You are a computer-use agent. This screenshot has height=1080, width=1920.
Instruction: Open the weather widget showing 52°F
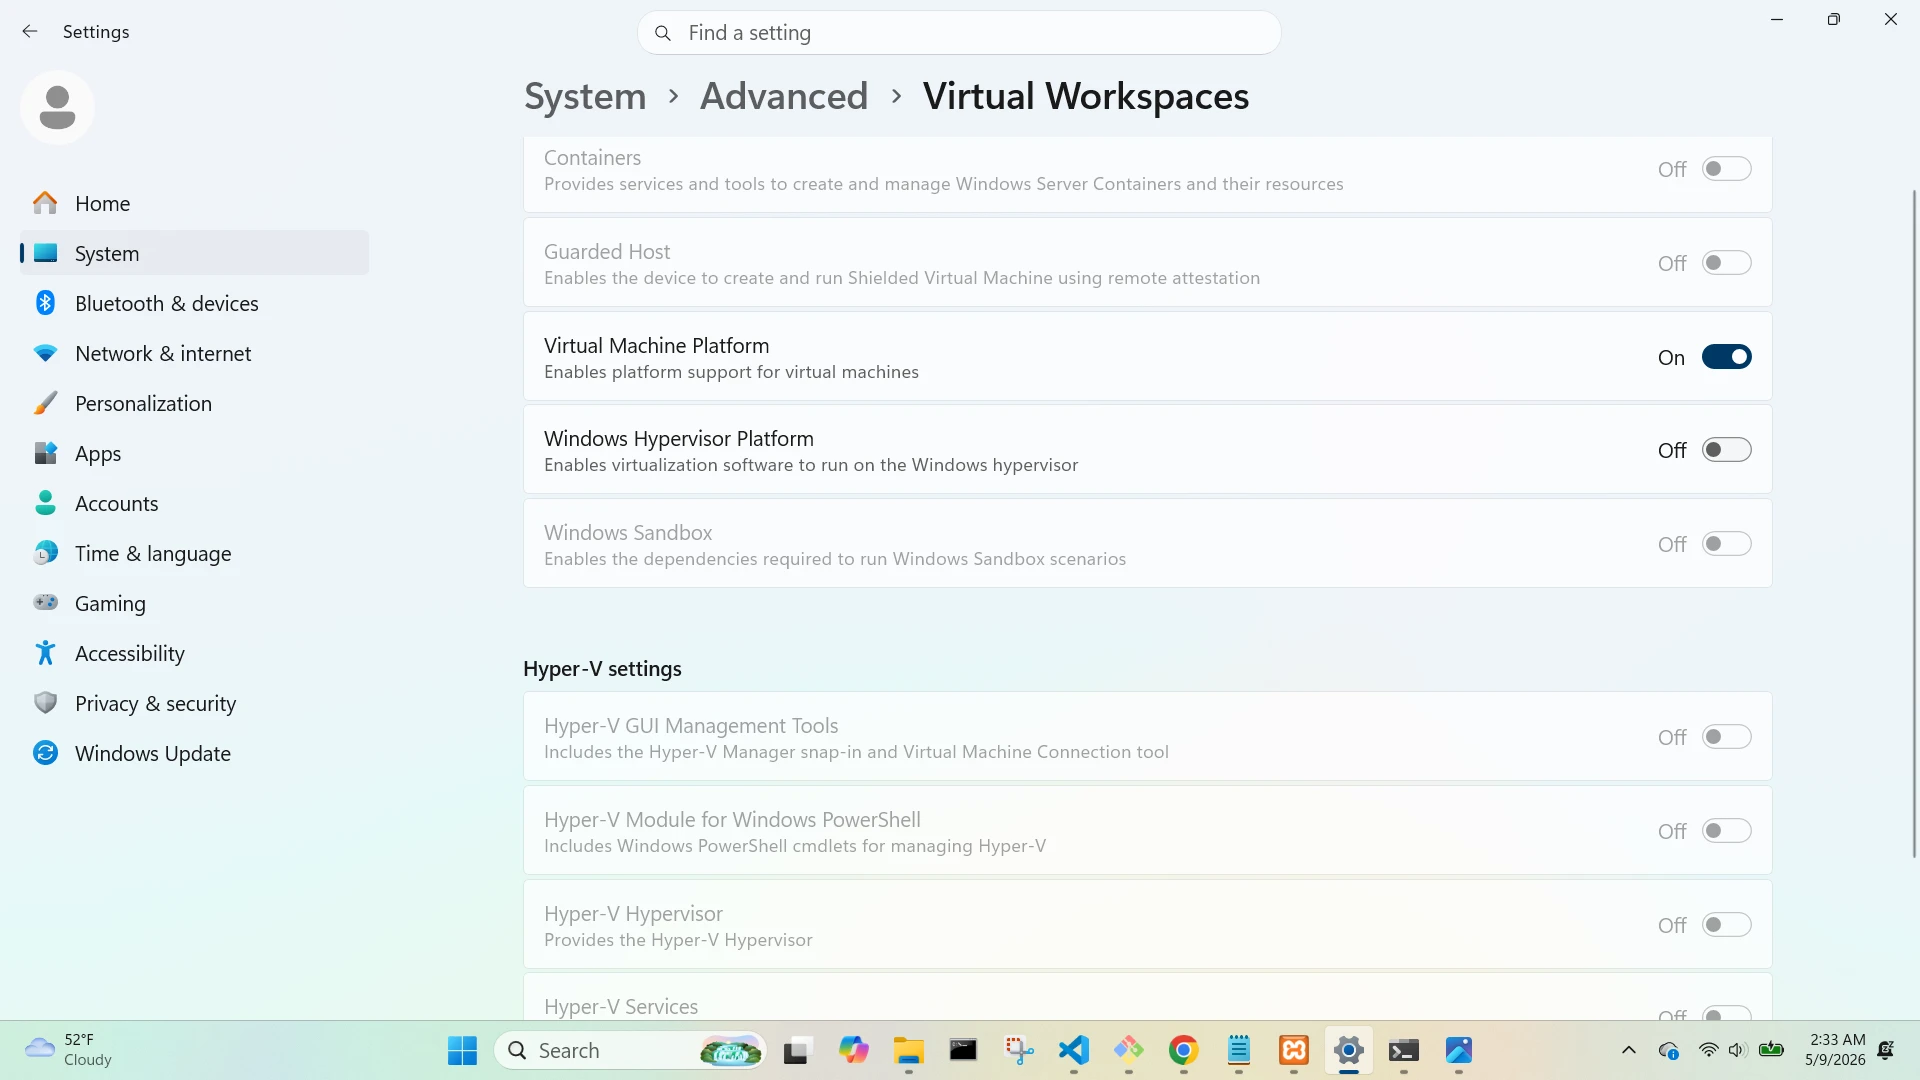click(x=70, y=1050)
